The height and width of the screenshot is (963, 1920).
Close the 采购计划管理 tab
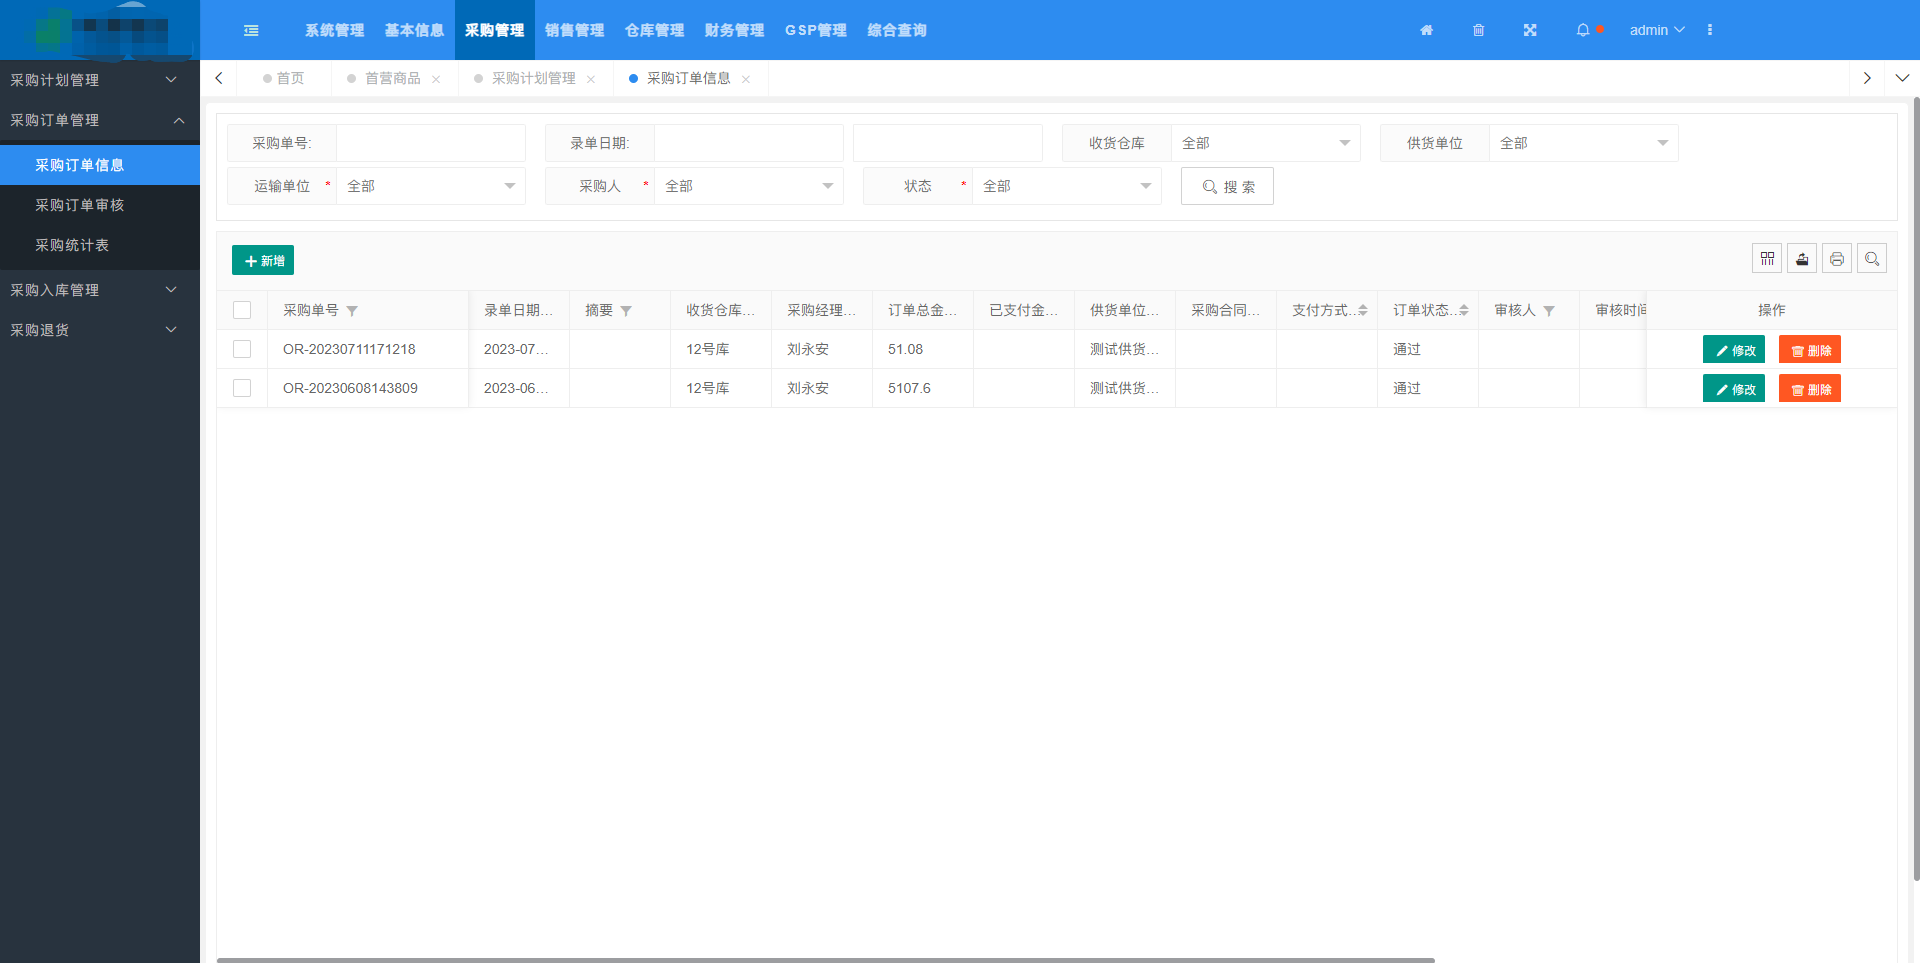pyautogui.click(x=591, y=79)
